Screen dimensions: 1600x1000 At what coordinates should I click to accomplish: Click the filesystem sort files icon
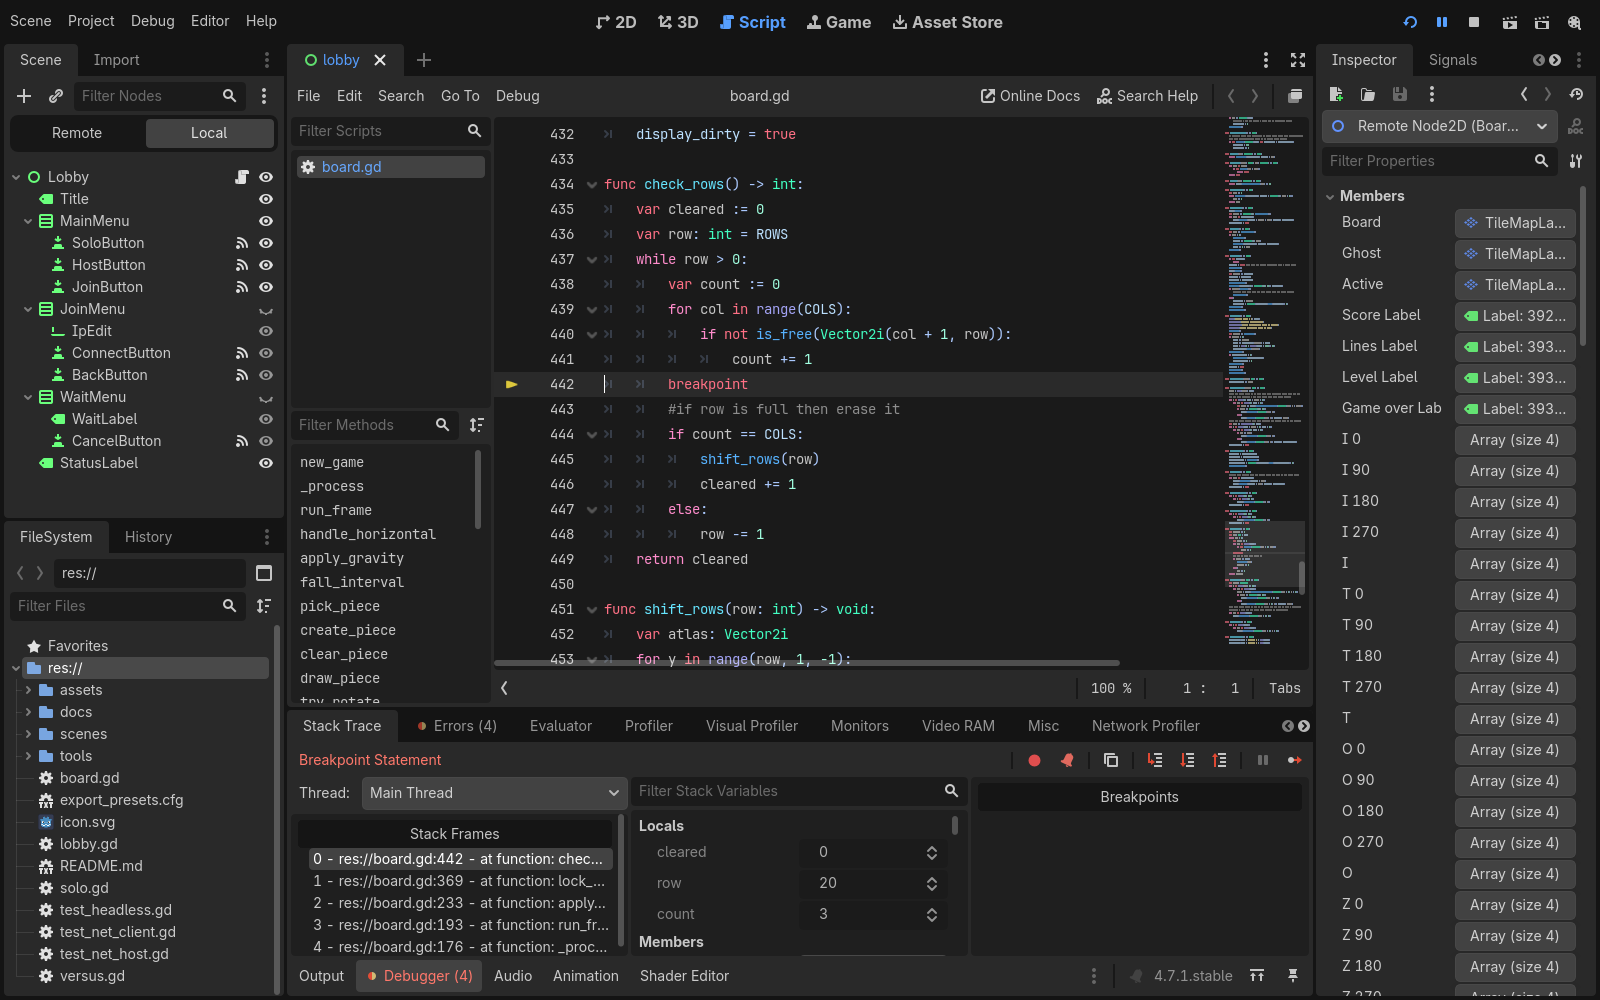264,606
